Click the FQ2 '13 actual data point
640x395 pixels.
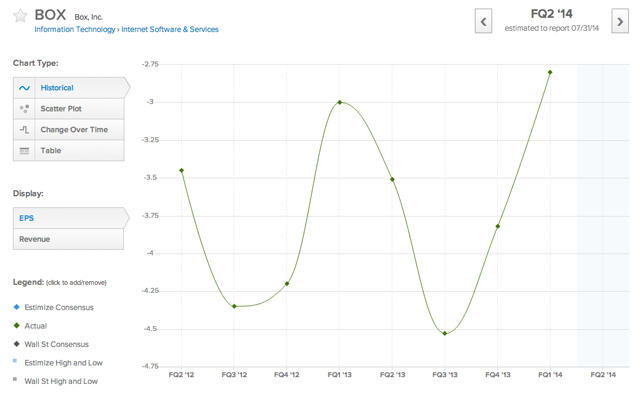click(392, 180)
